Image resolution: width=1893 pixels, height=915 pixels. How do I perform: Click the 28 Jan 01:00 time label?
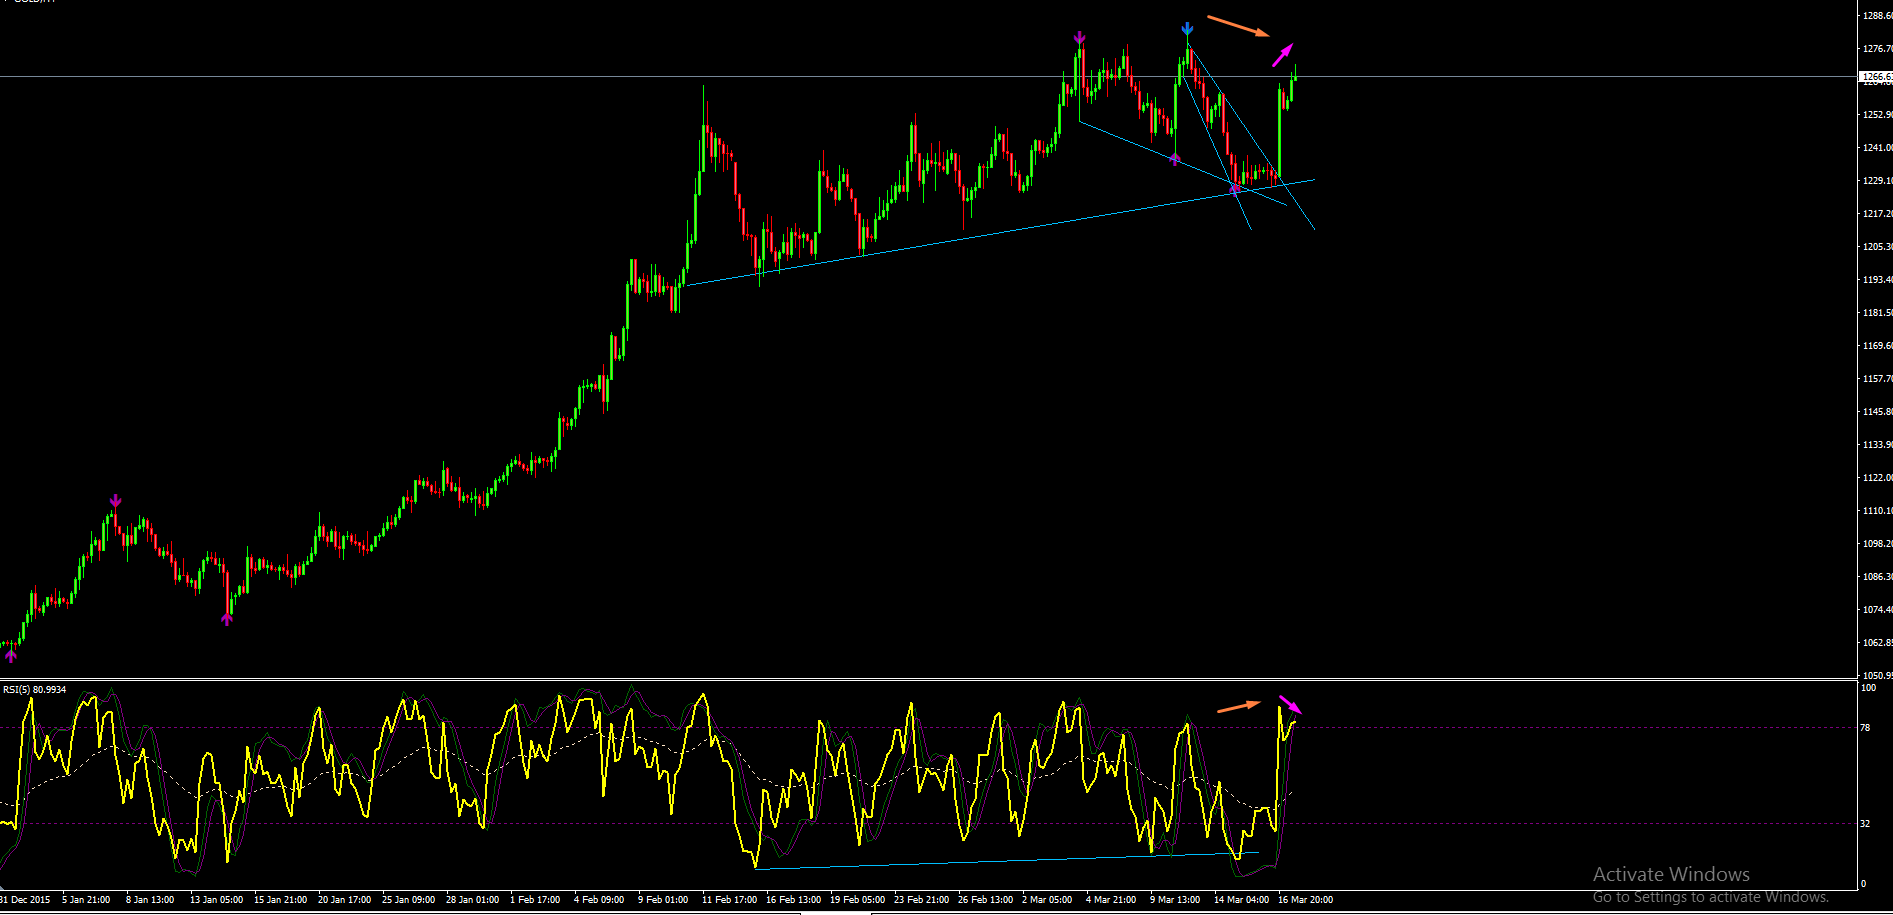[x=473, y=900]
